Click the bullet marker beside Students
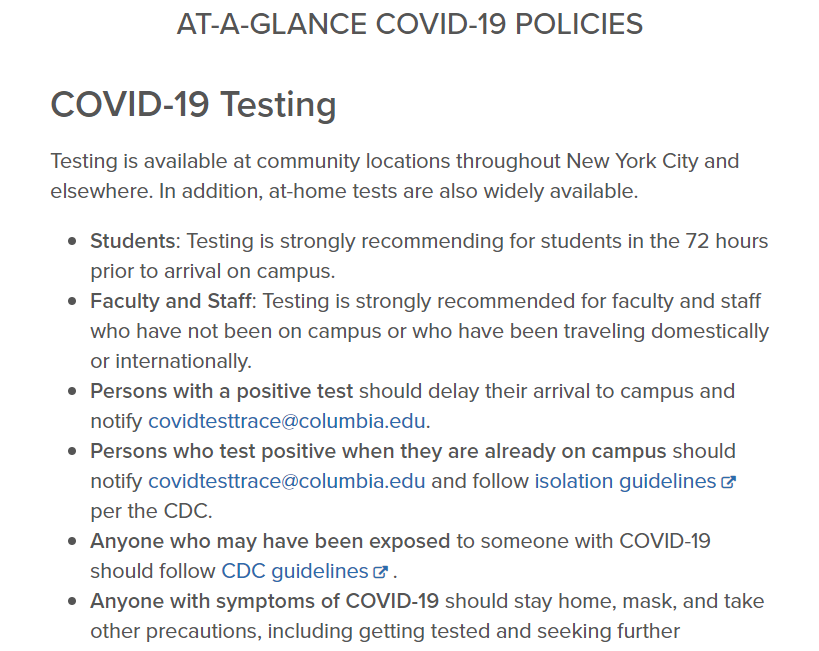 72,241
